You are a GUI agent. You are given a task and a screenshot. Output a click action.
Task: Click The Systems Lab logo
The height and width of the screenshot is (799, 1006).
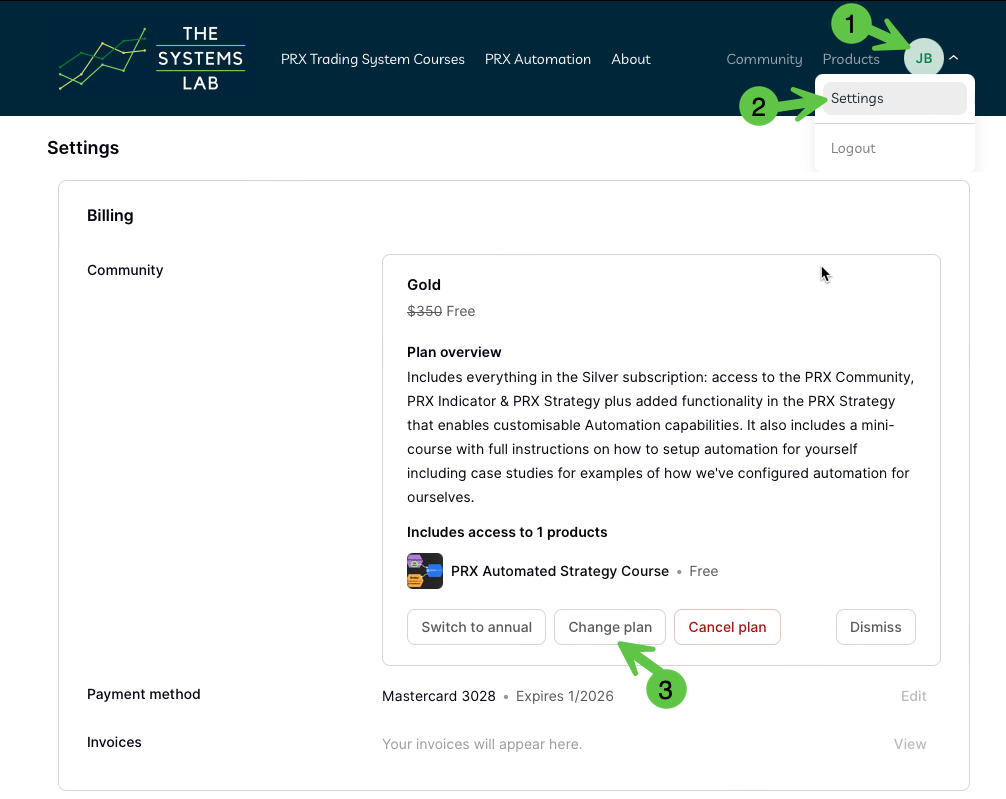[x=151, y=59]
